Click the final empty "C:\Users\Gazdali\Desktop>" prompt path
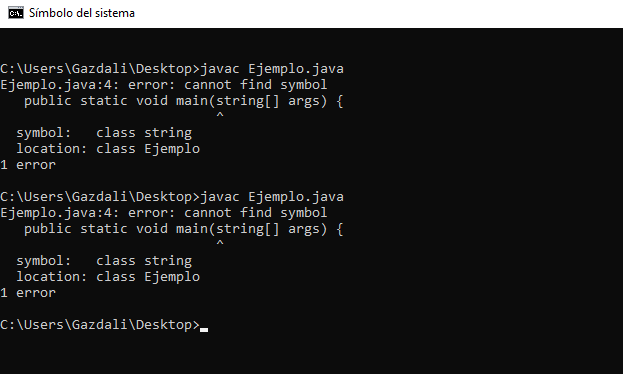Viewport: 623px width, 374px height. click(100, 325)
